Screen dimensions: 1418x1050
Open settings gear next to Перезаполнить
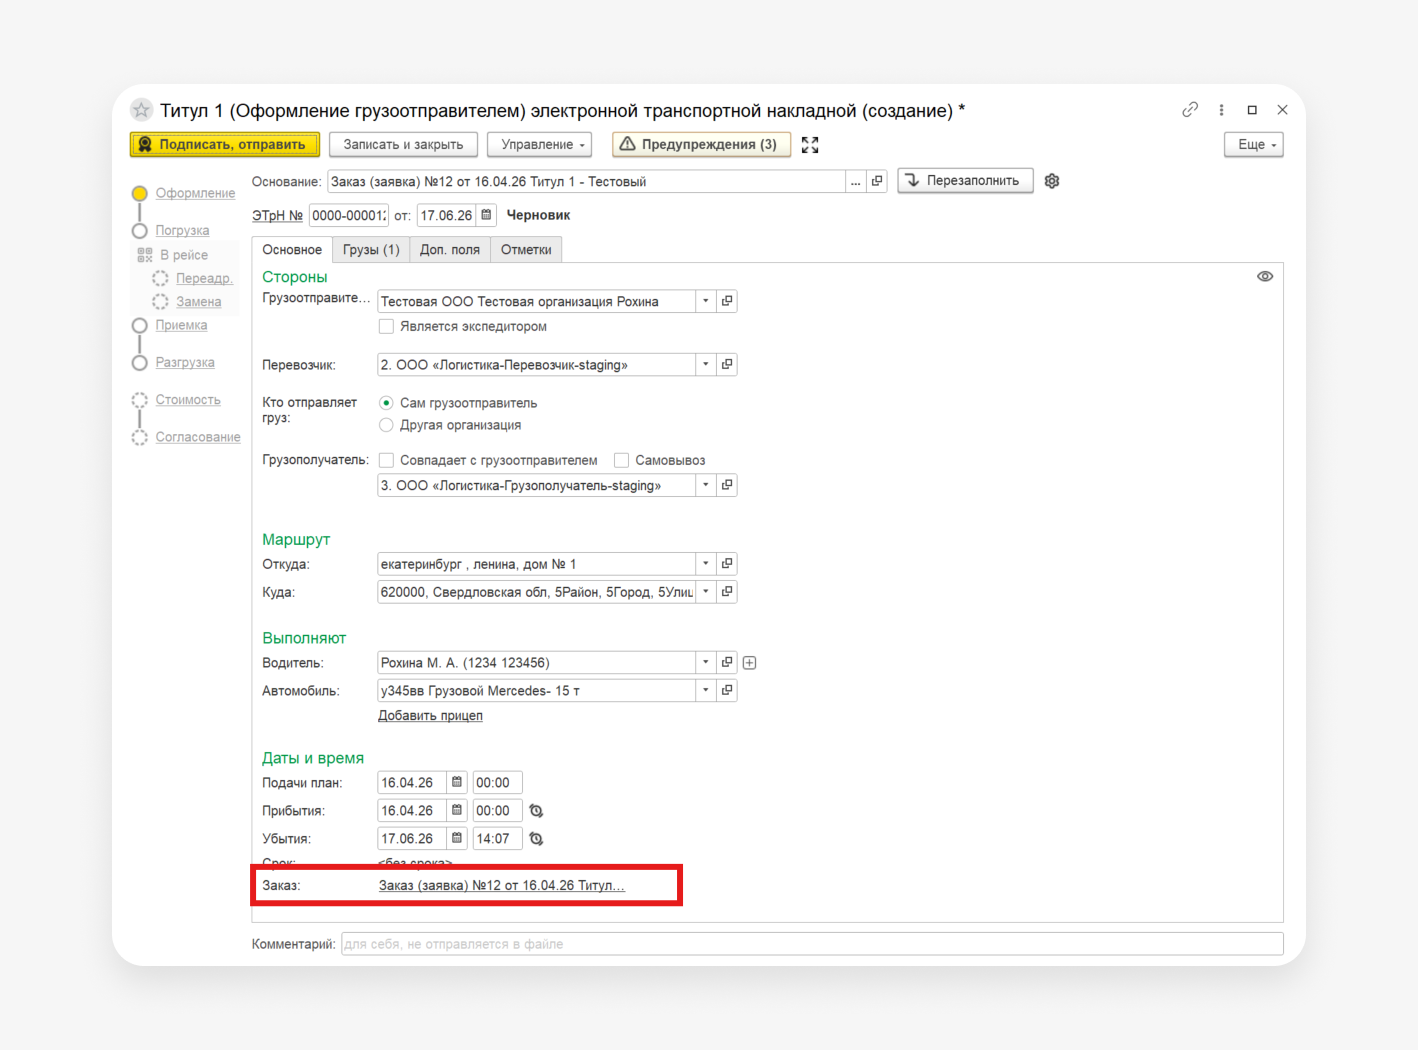click(x=1052, y=181)
